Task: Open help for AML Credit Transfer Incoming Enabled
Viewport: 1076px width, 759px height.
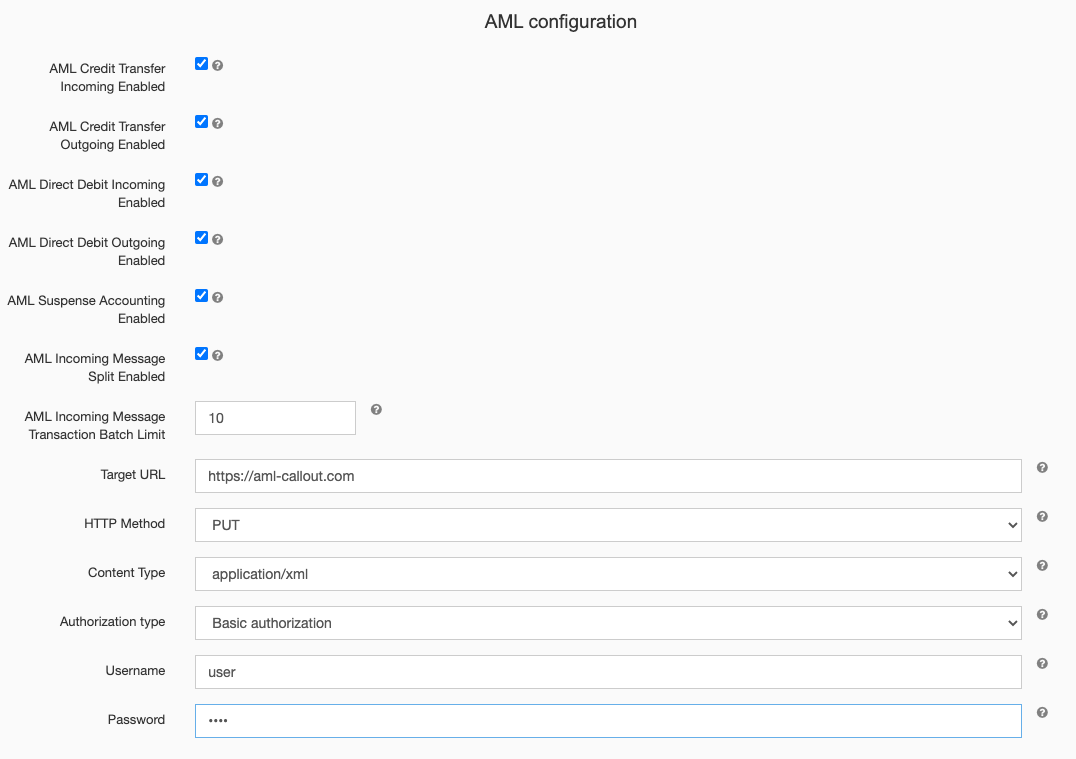Action: pyautogui.click(x=219, y=64)
